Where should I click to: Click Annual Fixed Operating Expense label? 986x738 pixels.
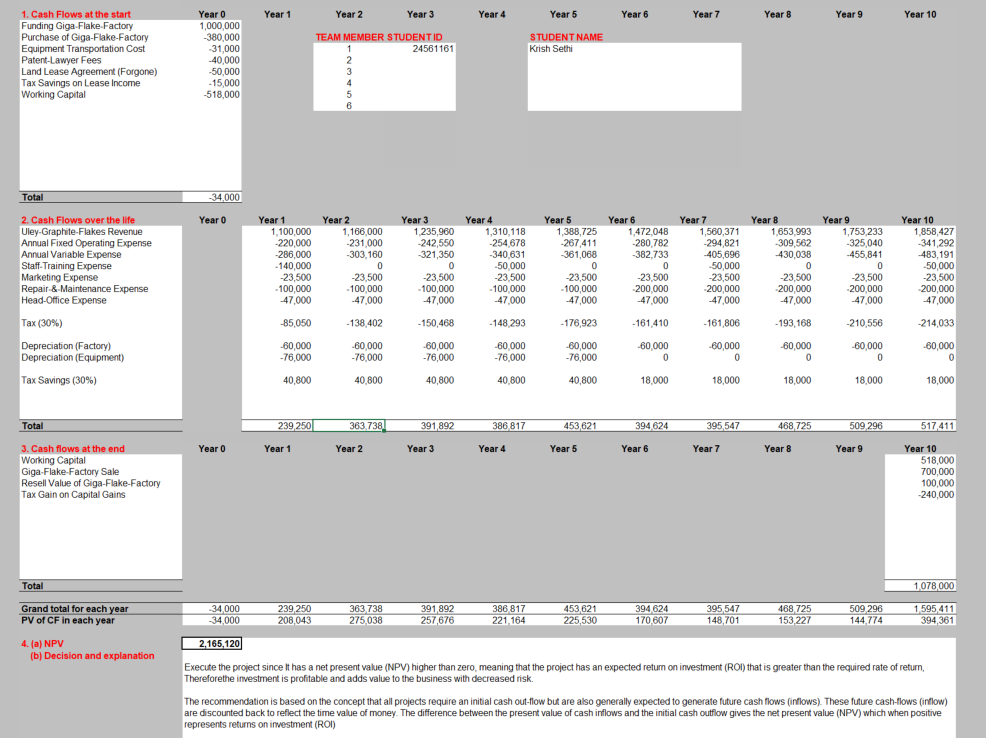tap(87, 243)
